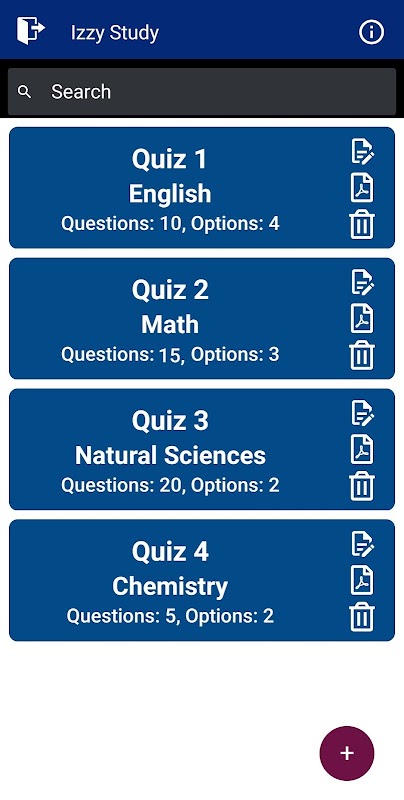Export Quiz 4 Chemistry as PDF

[362, 580]
